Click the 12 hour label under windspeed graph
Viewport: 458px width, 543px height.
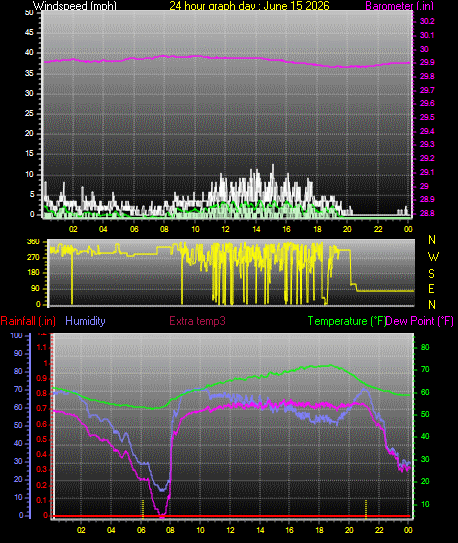click(x=225, y=229)
